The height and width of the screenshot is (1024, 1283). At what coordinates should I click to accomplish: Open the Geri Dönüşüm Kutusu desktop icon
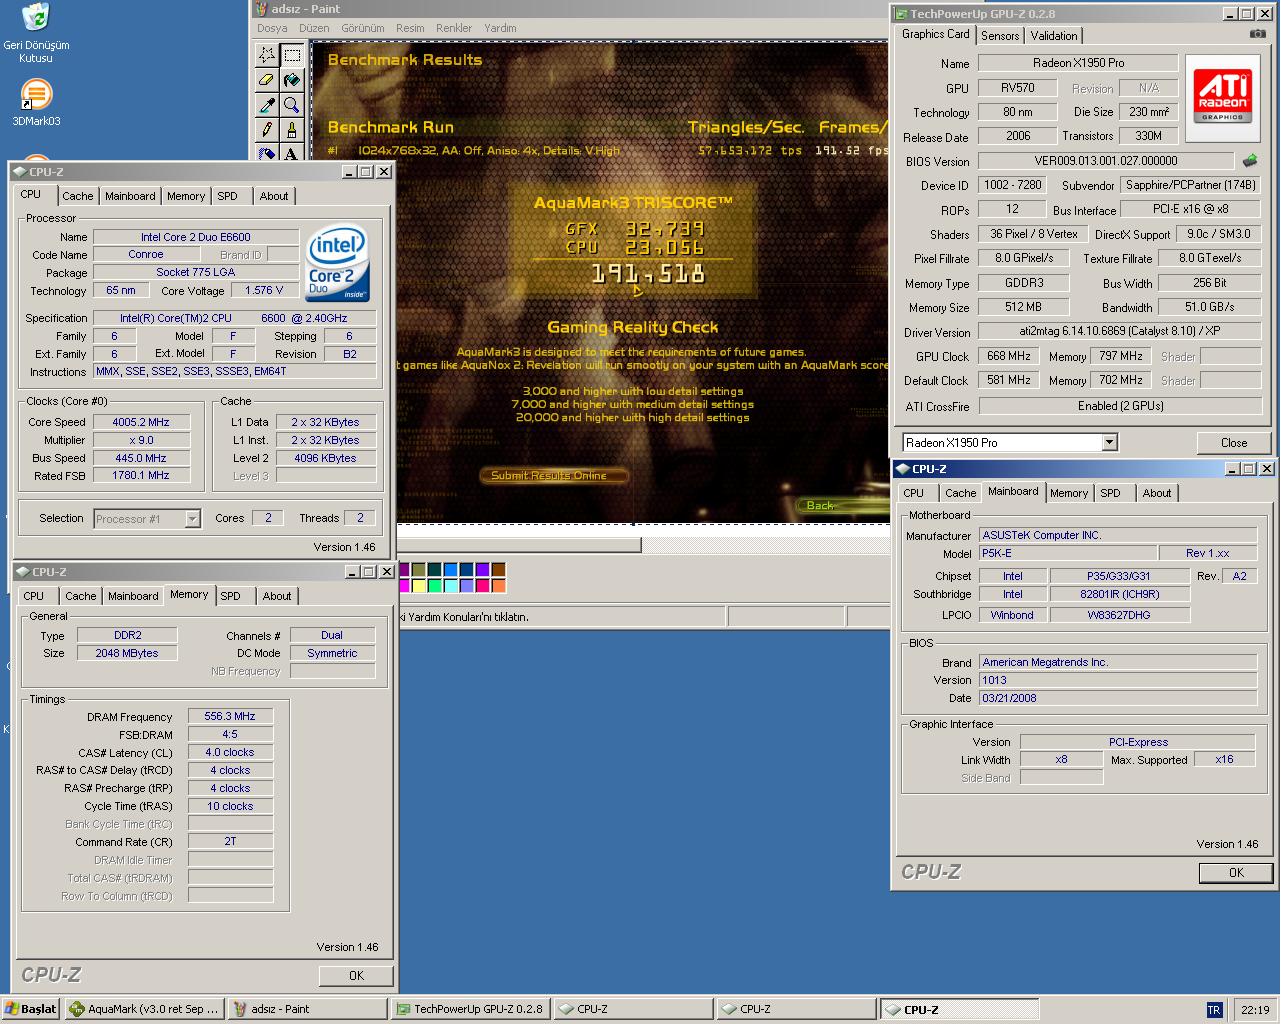(x=36, y=33)
